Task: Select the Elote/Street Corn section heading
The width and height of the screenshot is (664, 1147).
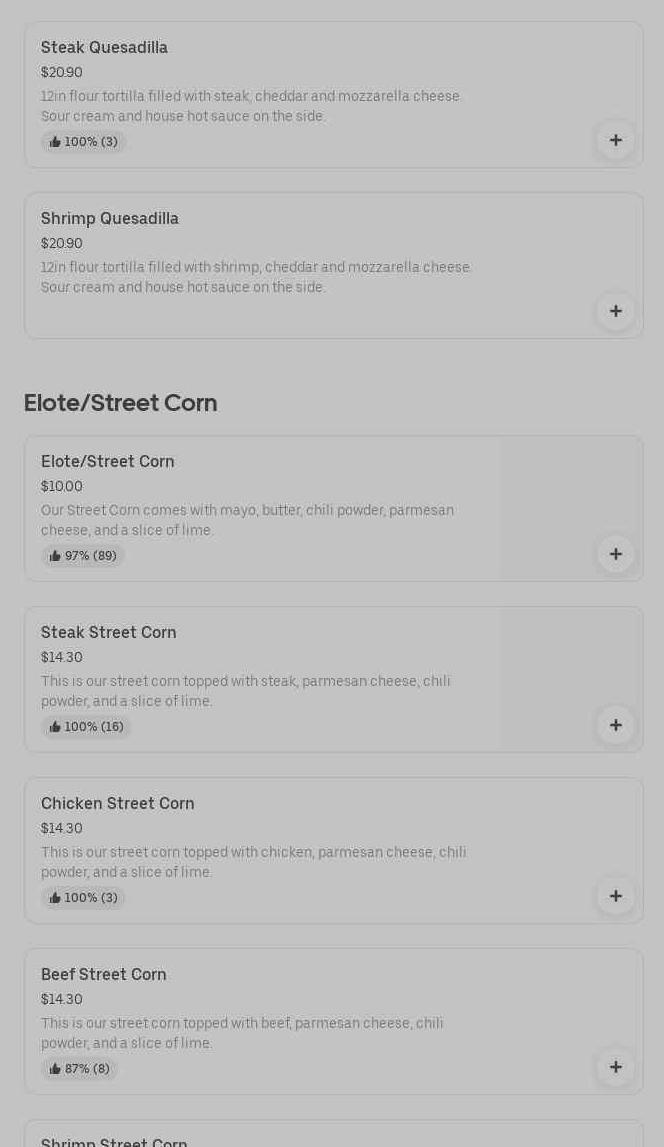Action: [120, 403]
